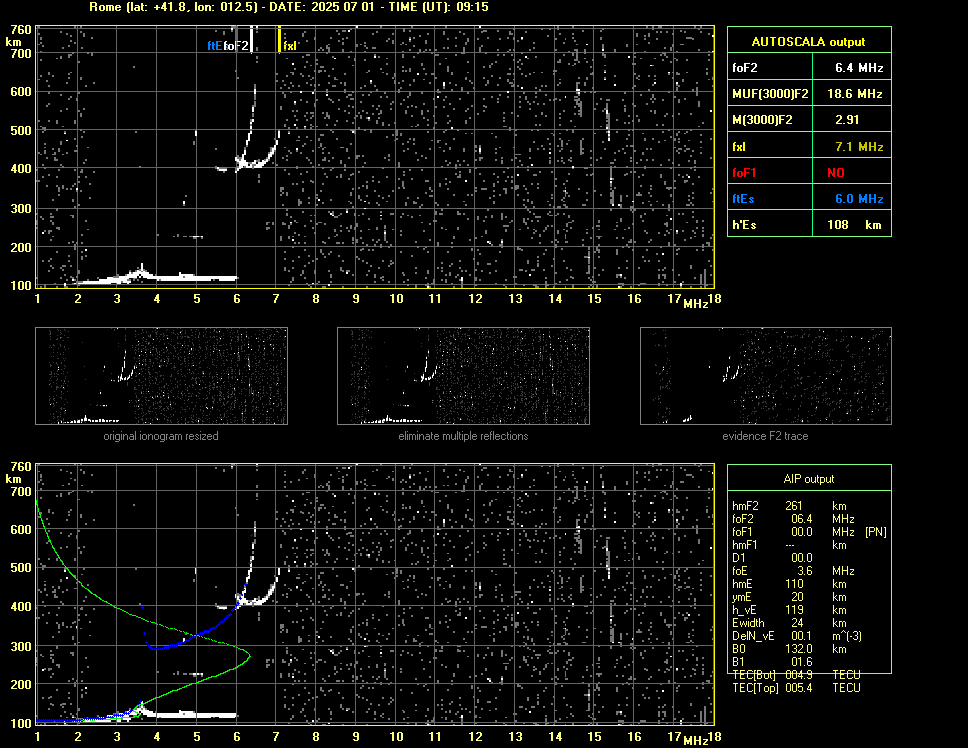The image size is (968, 748).
Task: Click the green electron density profile peak
Action: (x=248, y=655)
